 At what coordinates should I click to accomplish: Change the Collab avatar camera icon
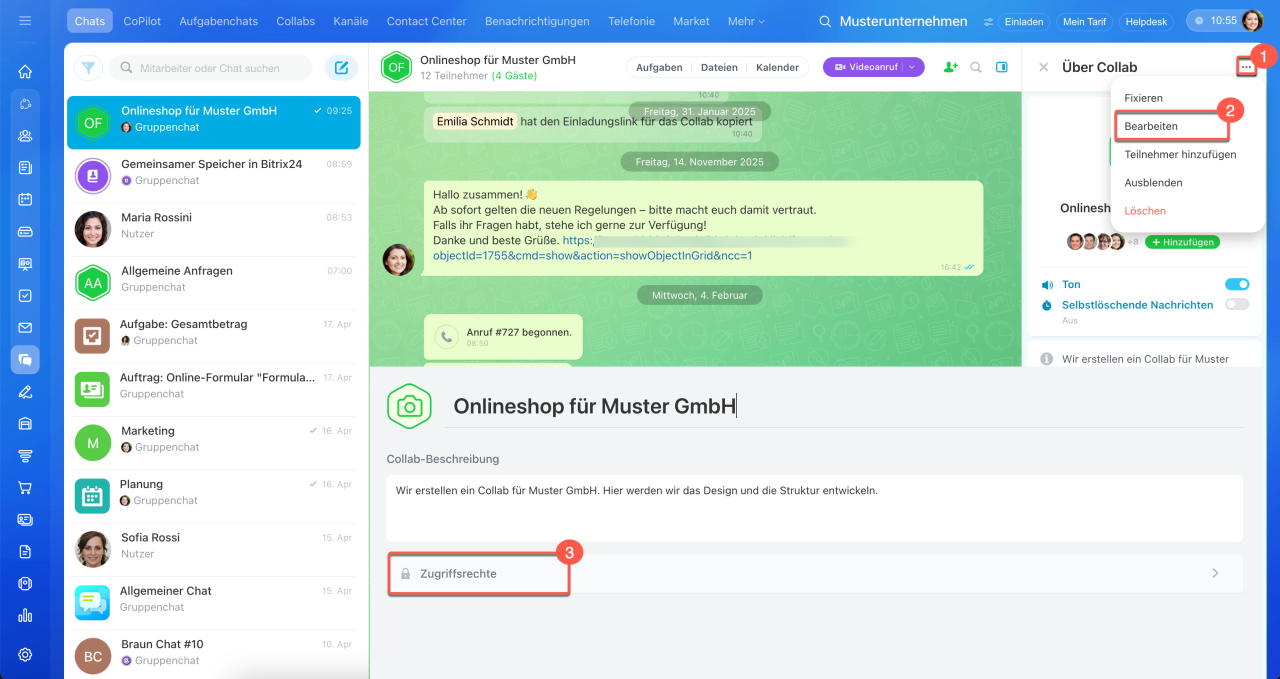pos(409,406)
